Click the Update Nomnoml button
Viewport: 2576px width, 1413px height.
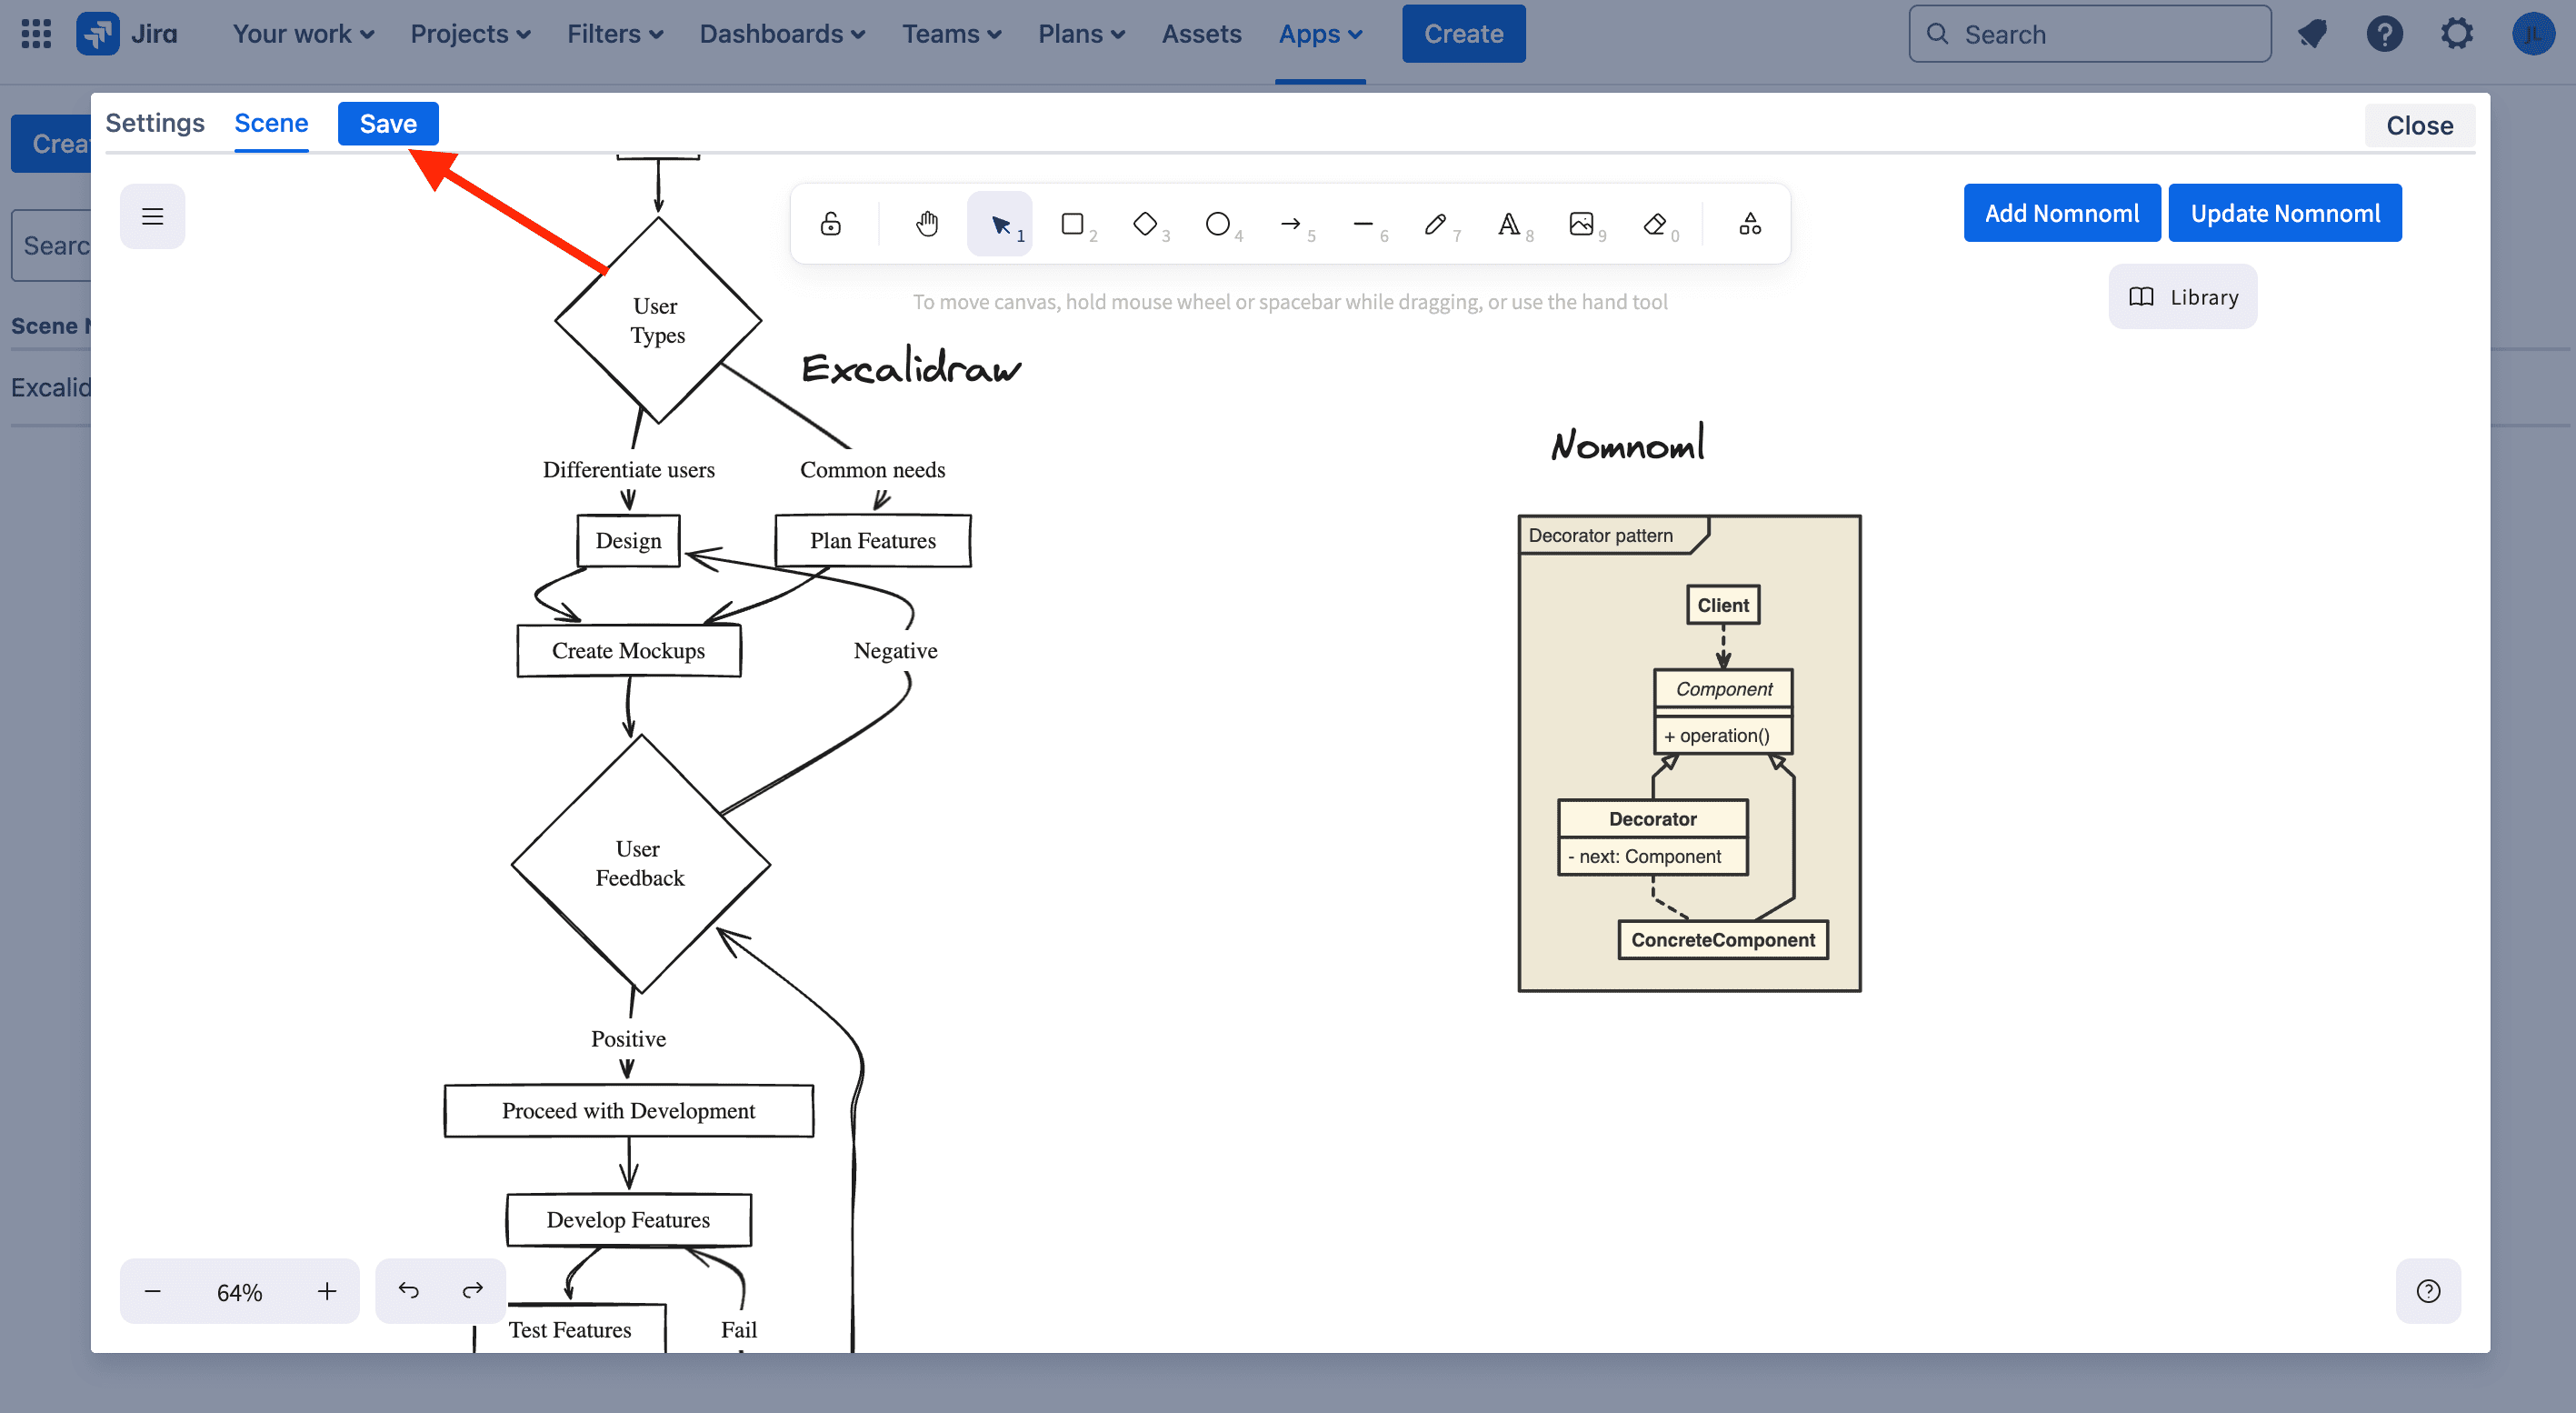pyautogui.click(x=2285, y=213)
